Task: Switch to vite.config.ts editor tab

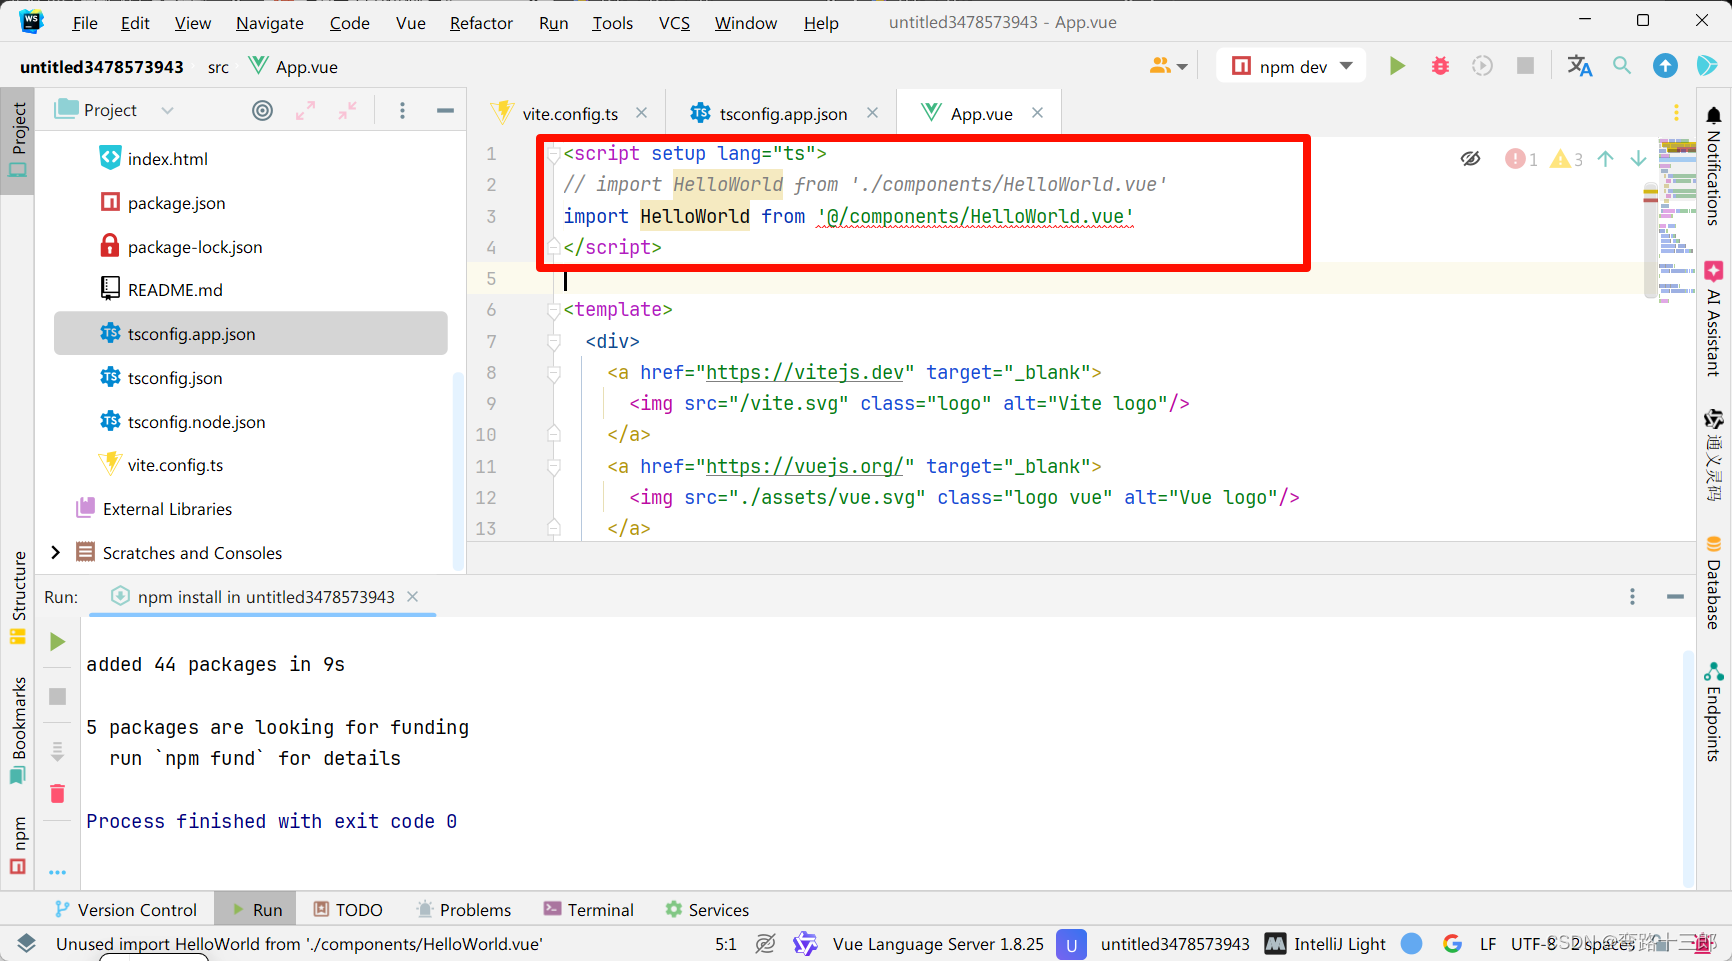Action: coord(570,114)
